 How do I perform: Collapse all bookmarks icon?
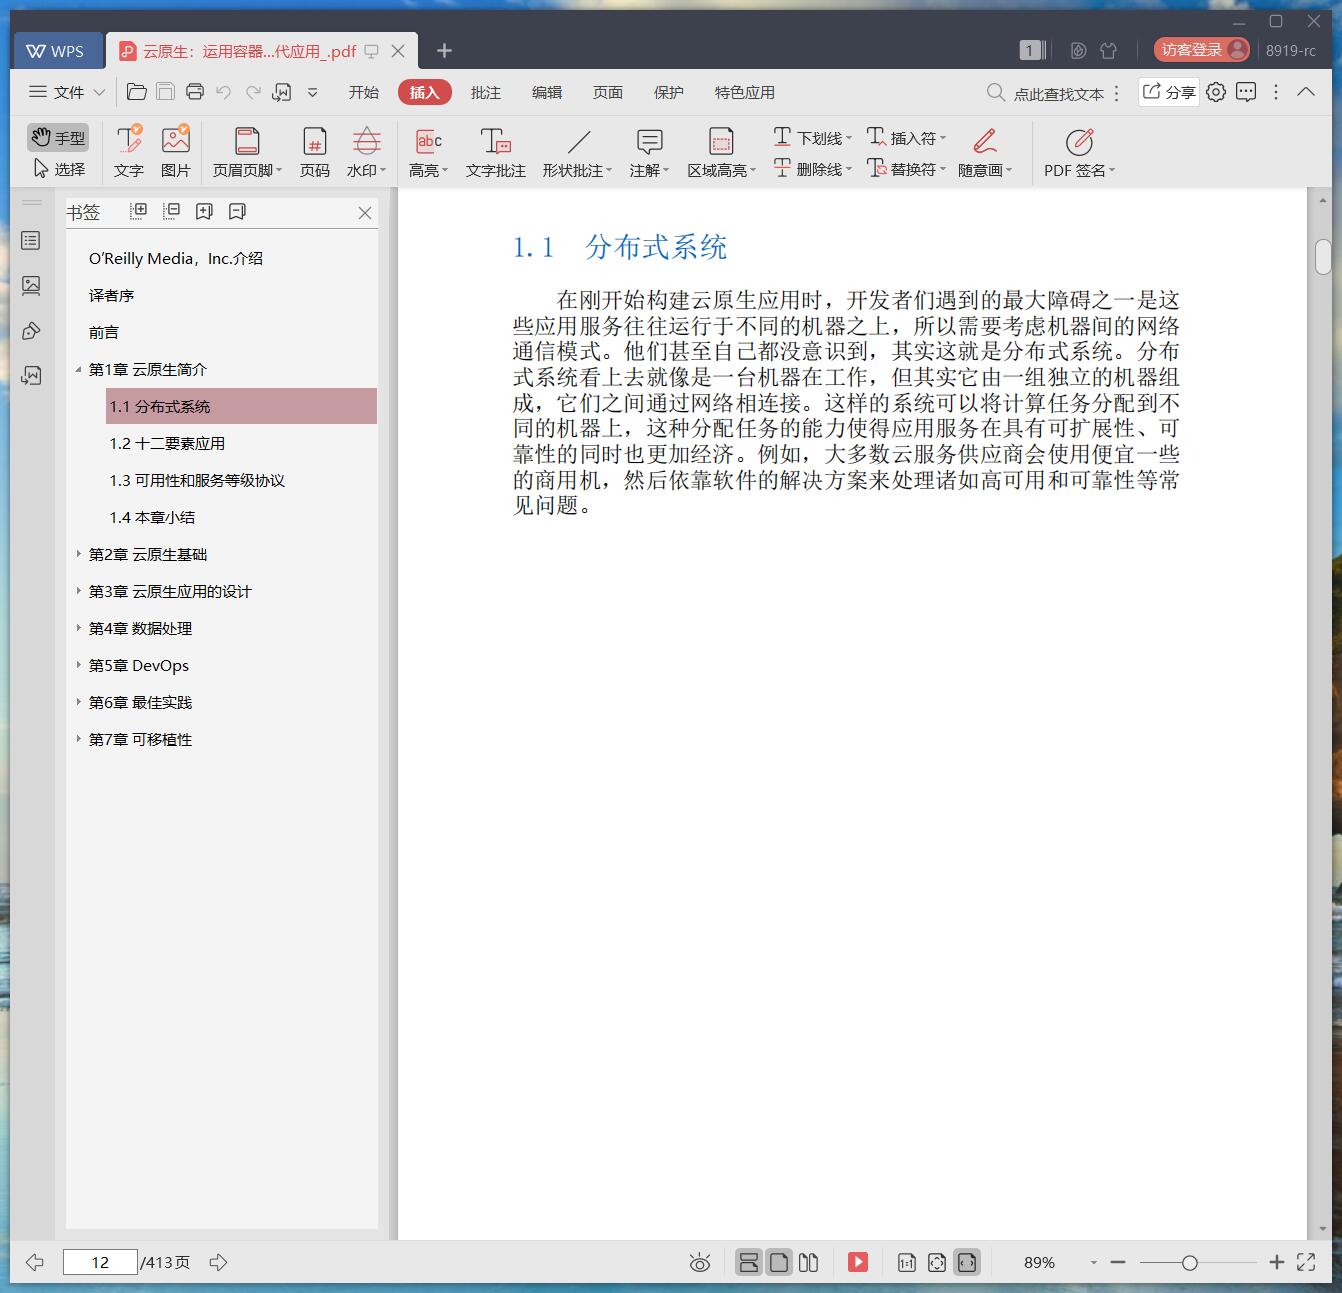click(x=172, y=211)
